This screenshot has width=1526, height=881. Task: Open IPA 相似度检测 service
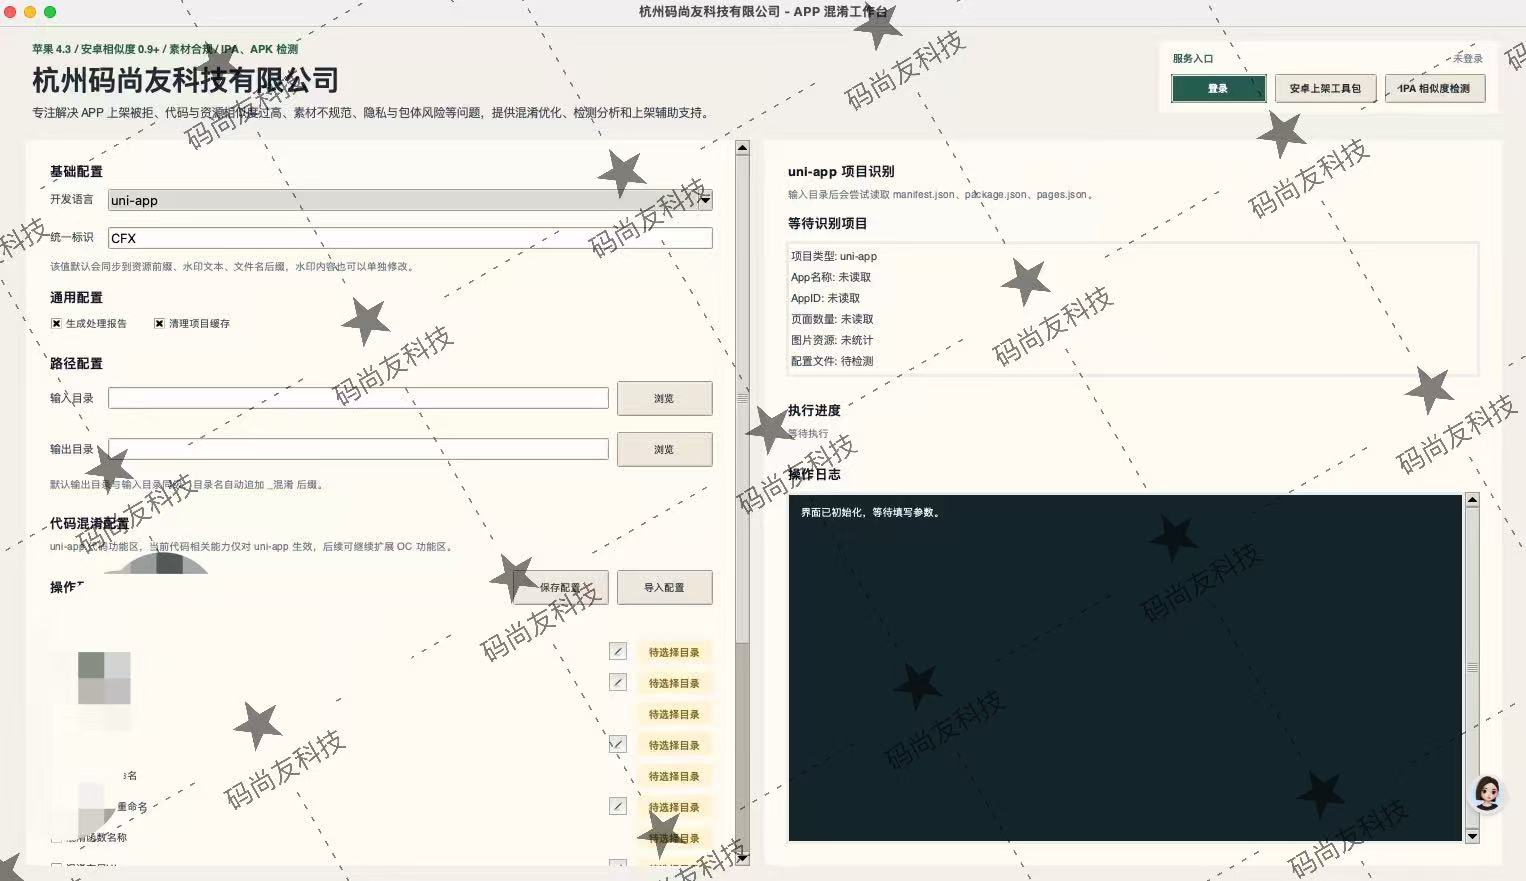1434,88
